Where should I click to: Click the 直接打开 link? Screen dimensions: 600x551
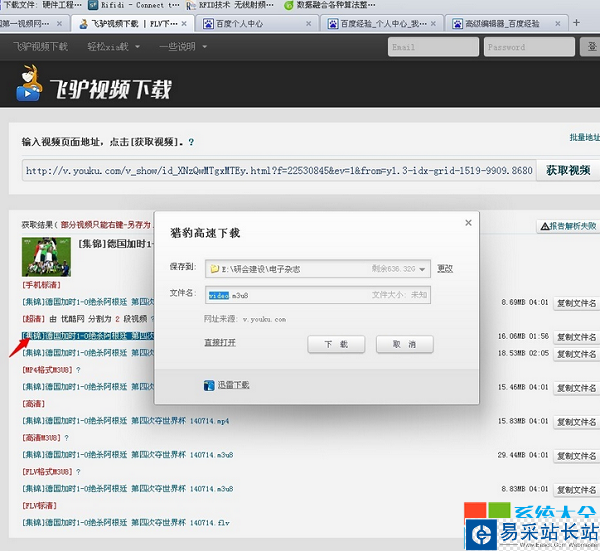220,343
